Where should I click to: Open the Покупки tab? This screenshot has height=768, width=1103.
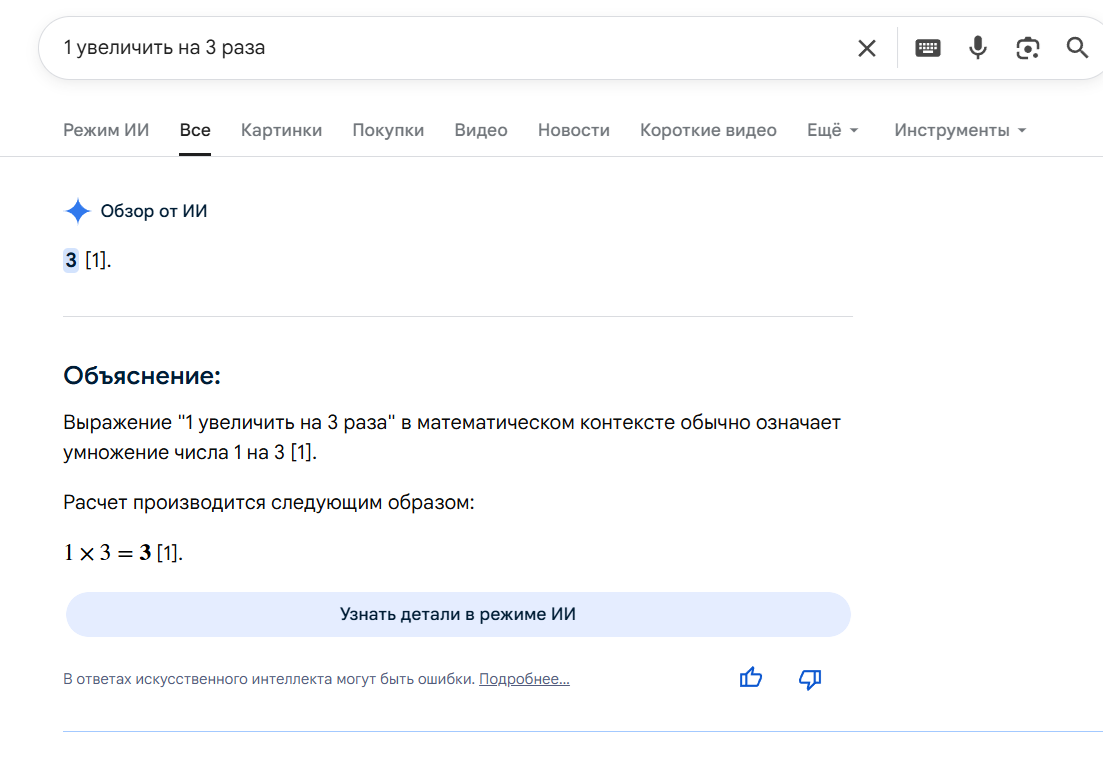[x=388, y=130]
